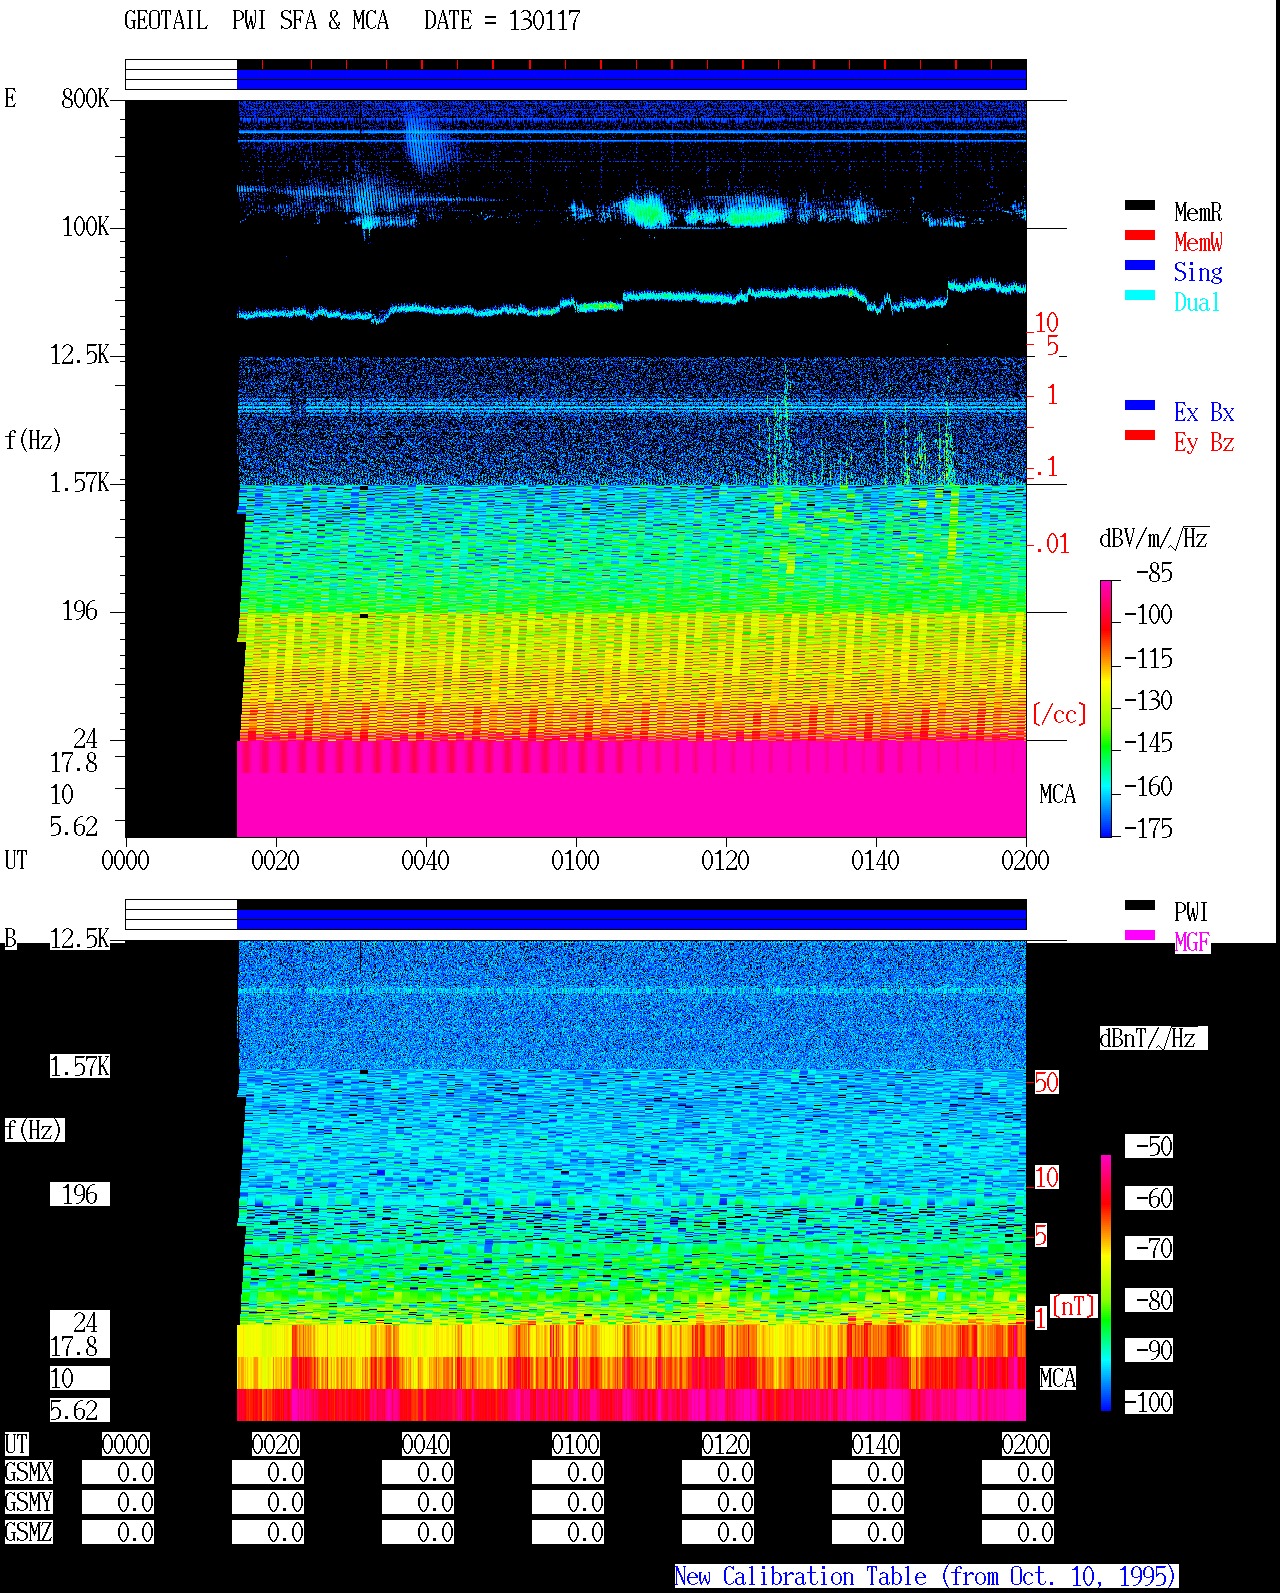Click the E panel 1.57K axis label
The height and width of the screenshot is (1593, 1280).
79,482
